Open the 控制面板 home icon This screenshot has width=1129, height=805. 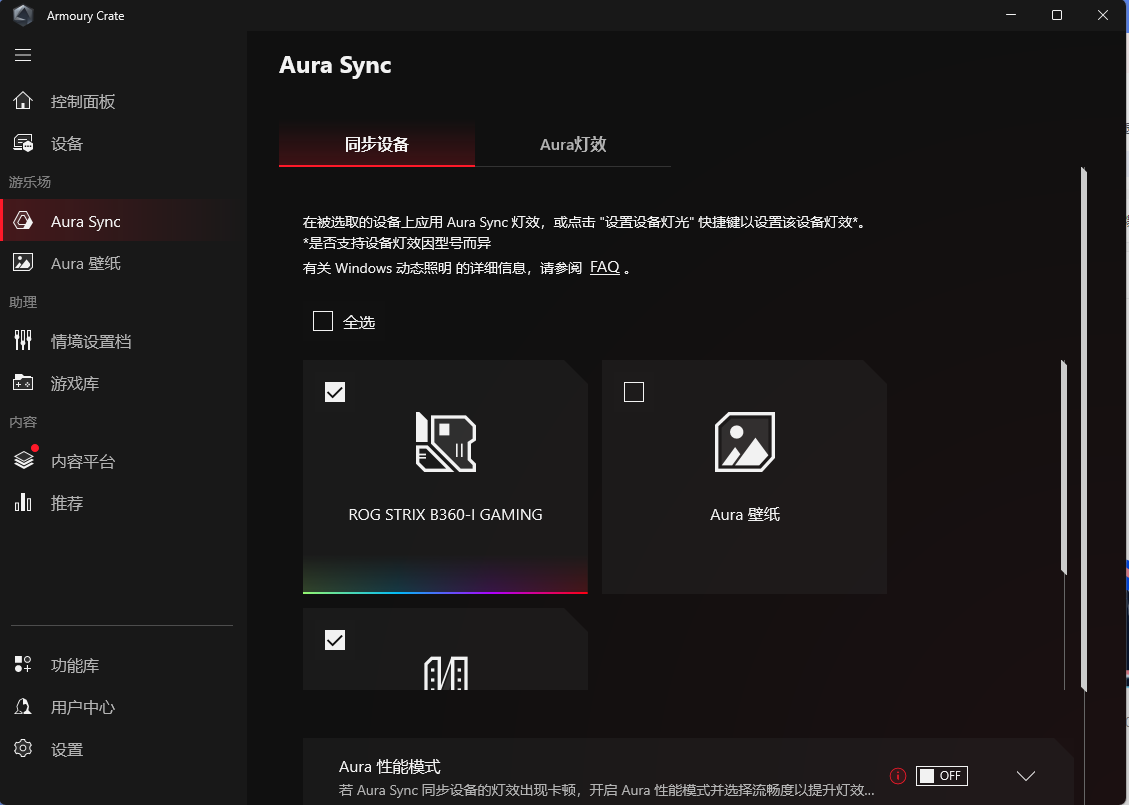[23, 101]
